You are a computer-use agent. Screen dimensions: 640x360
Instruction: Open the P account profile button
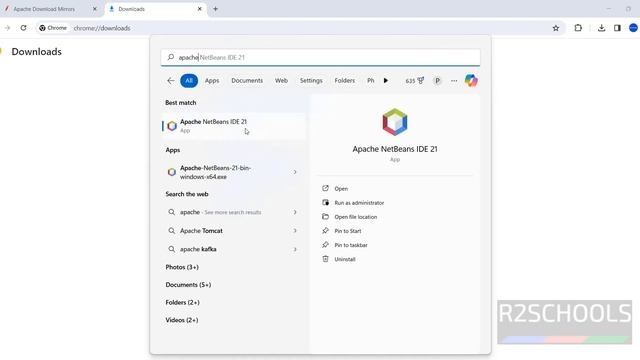click(438, 80)
